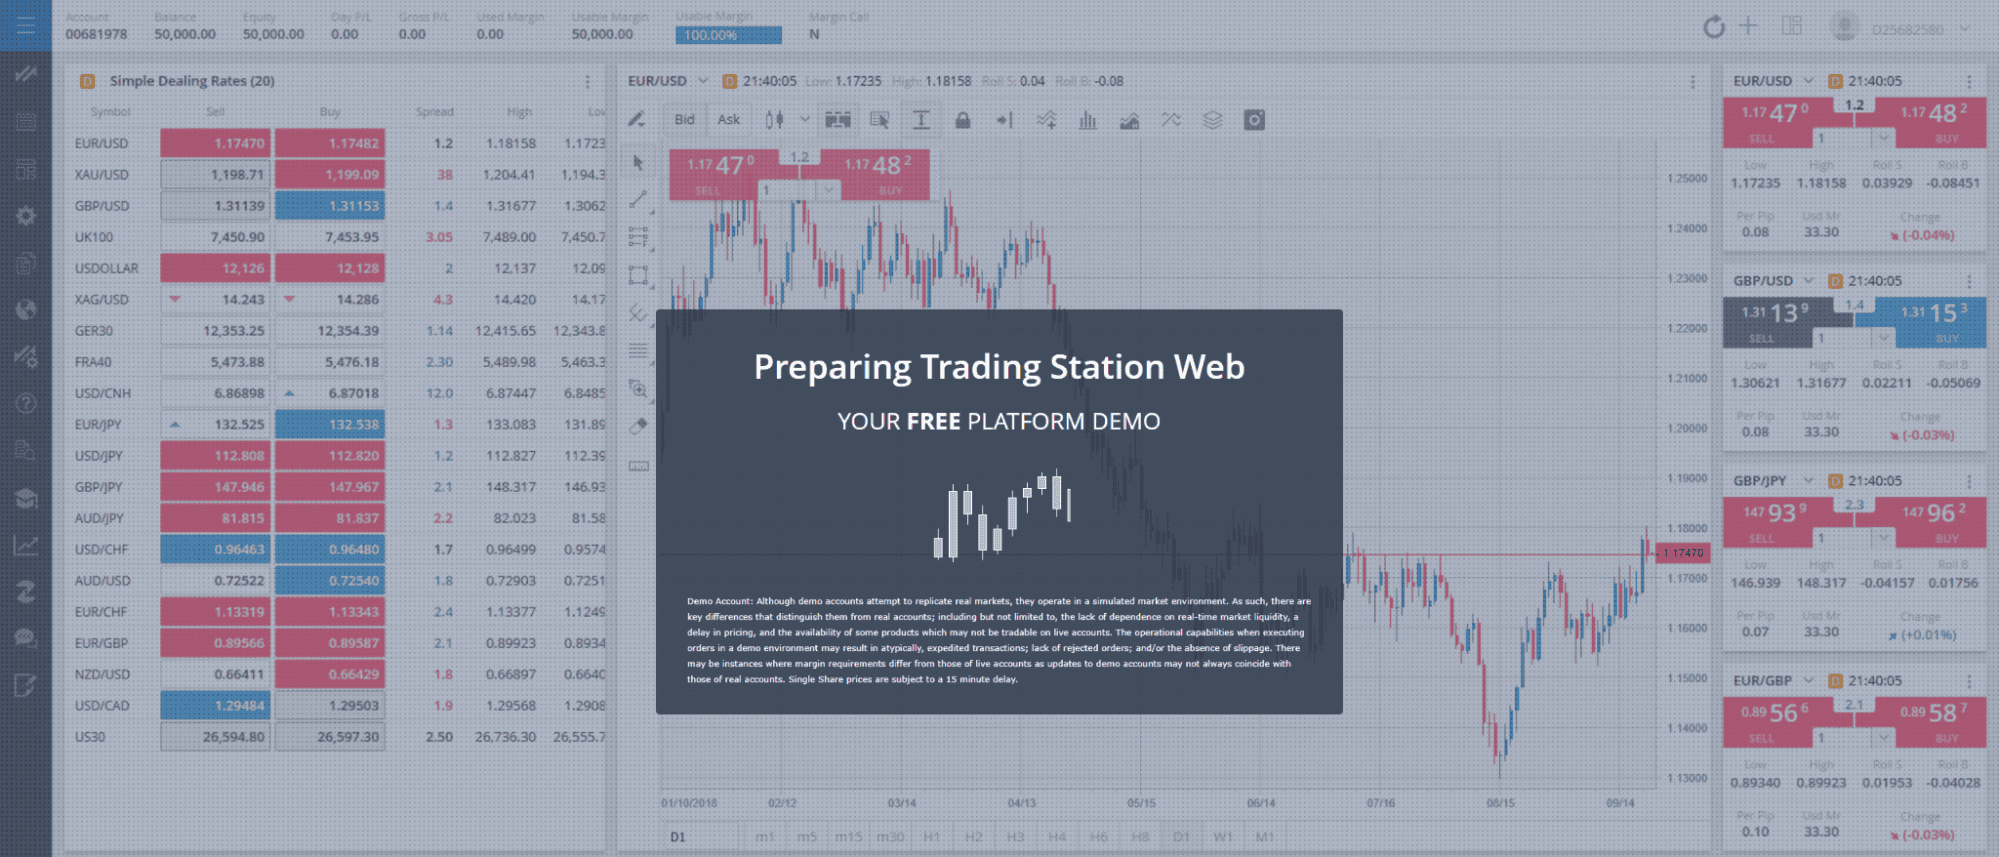Open Simple Dealing Rates panel options menu

tap(587, 81)
